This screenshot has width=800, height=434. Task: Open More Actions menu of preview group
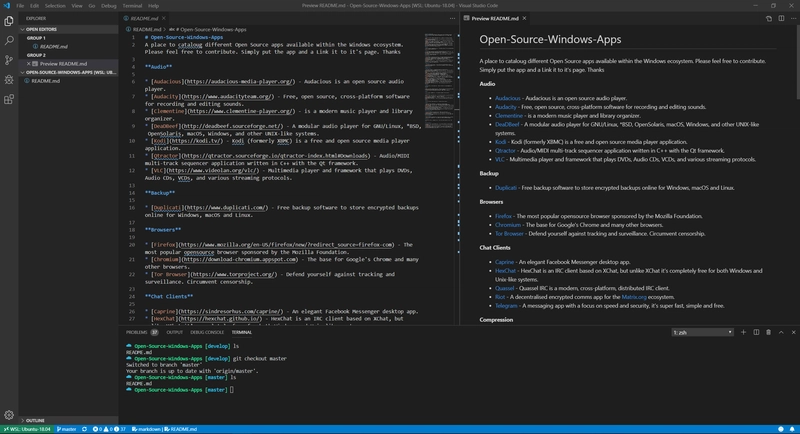(x=793, y=18)
